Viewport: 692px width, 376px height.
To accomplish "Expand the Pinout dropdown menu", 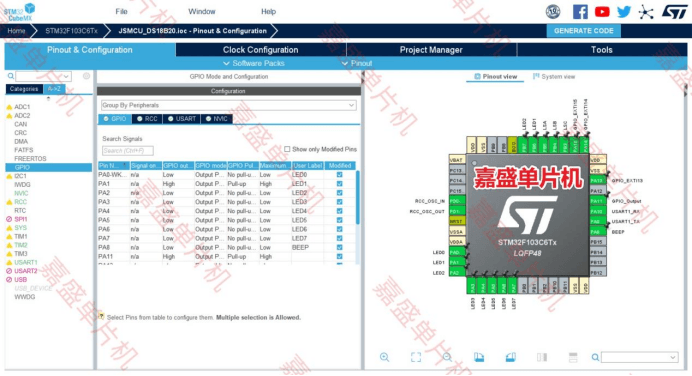I will (357, 64).
